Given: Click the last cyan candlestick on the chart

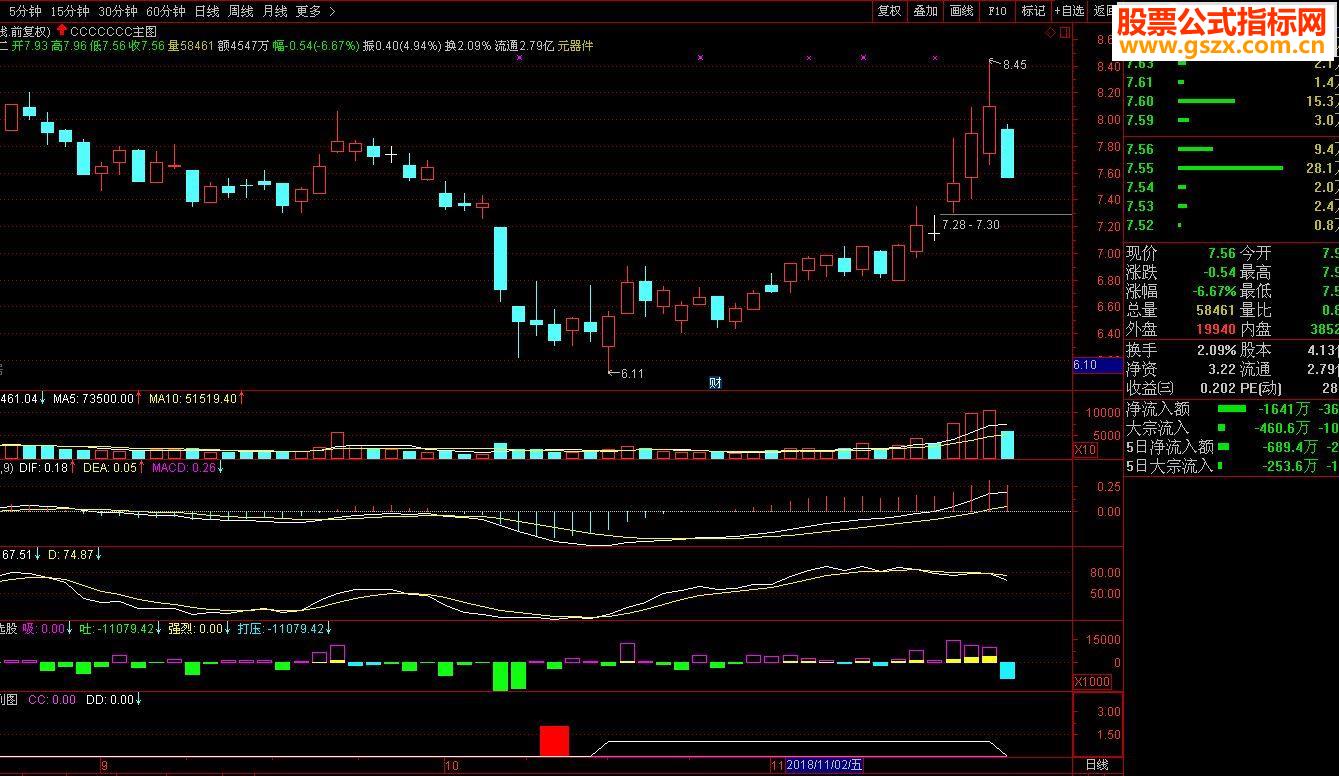Looking at the screenshot, I should coord(1008,153).
